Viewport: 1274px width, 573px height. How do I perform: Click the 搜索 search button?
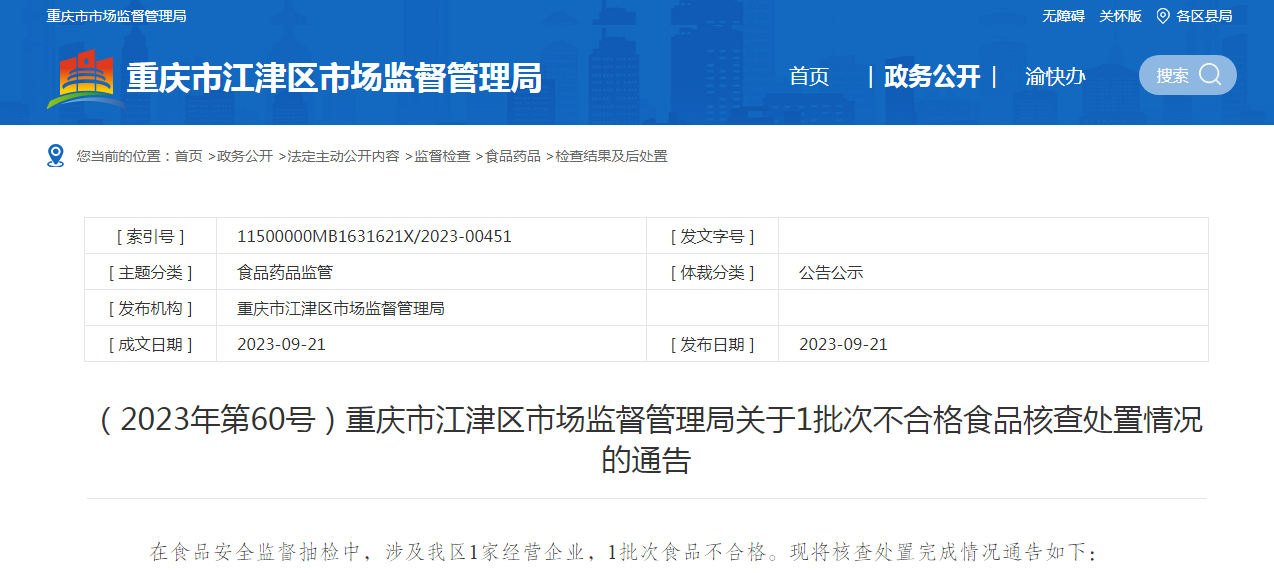(1188, 75)
